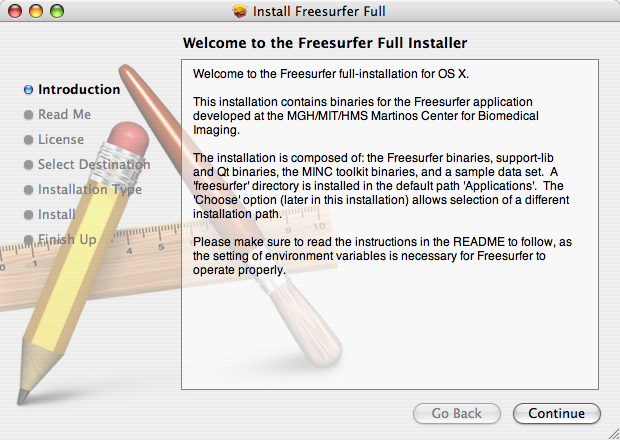
Task: Click the package icon in the title bar
Action: [x=239, y=12]
